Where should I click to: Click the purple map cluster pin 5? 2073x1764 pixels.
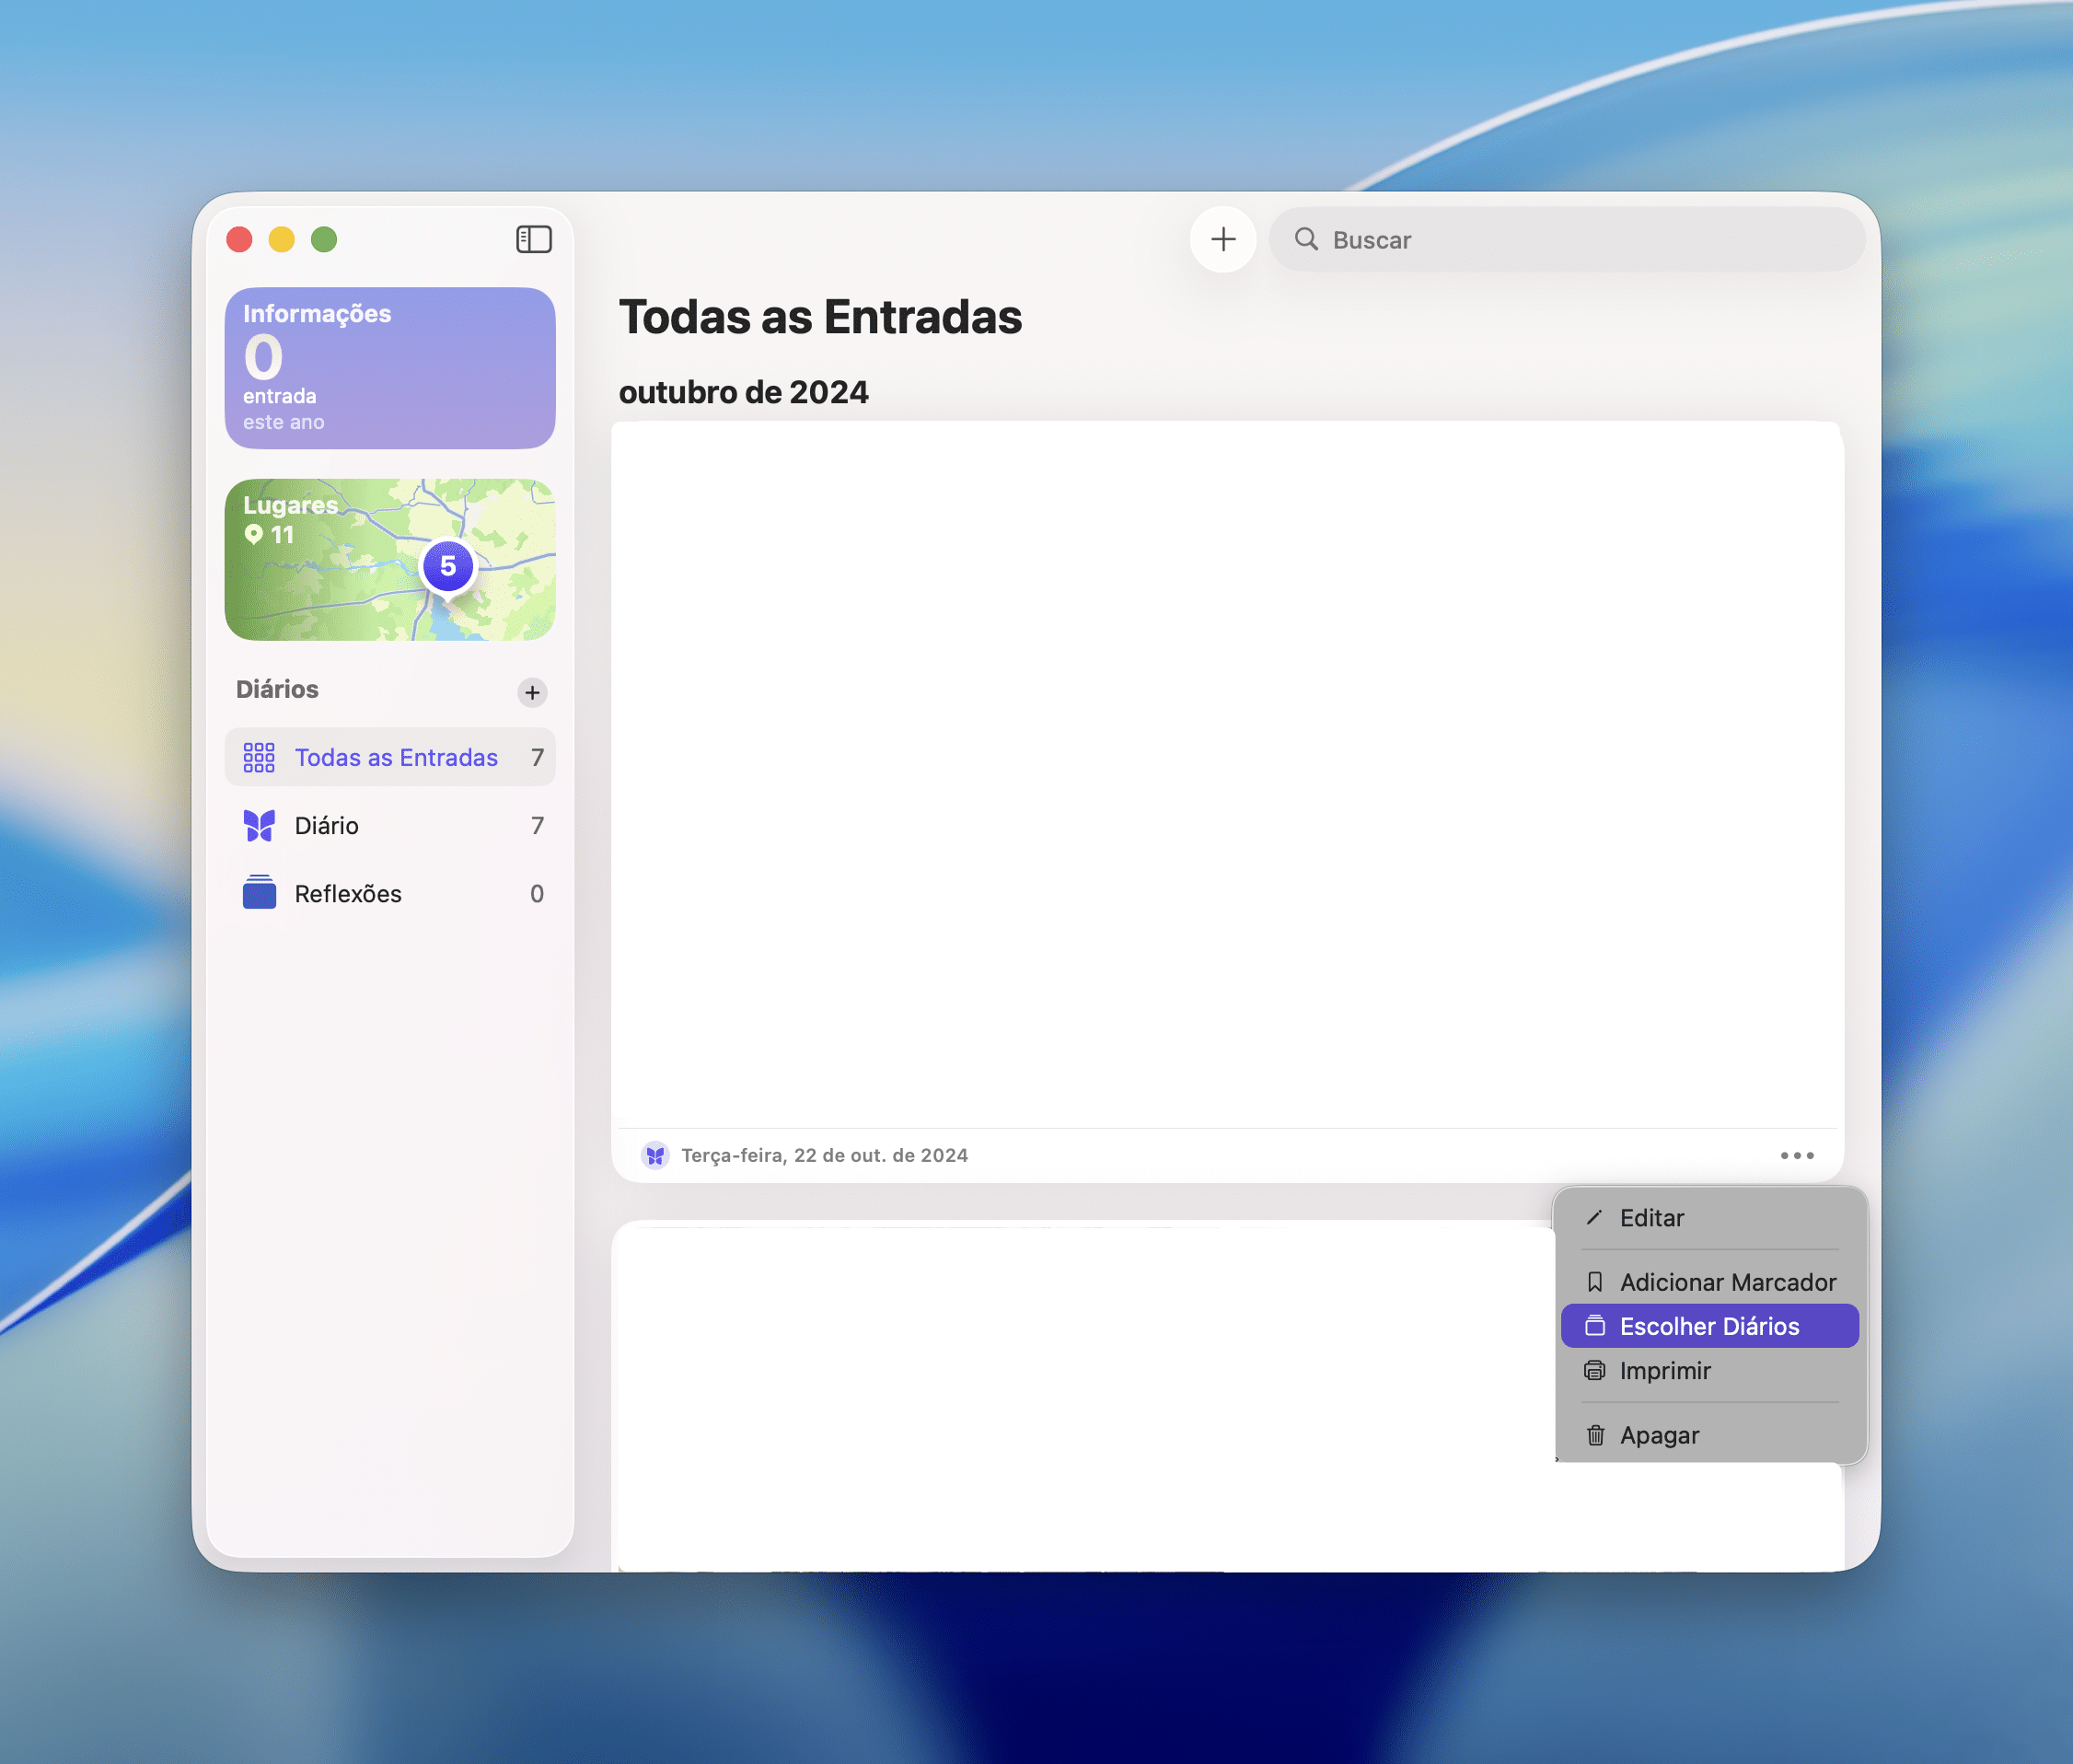coord(447,566)
